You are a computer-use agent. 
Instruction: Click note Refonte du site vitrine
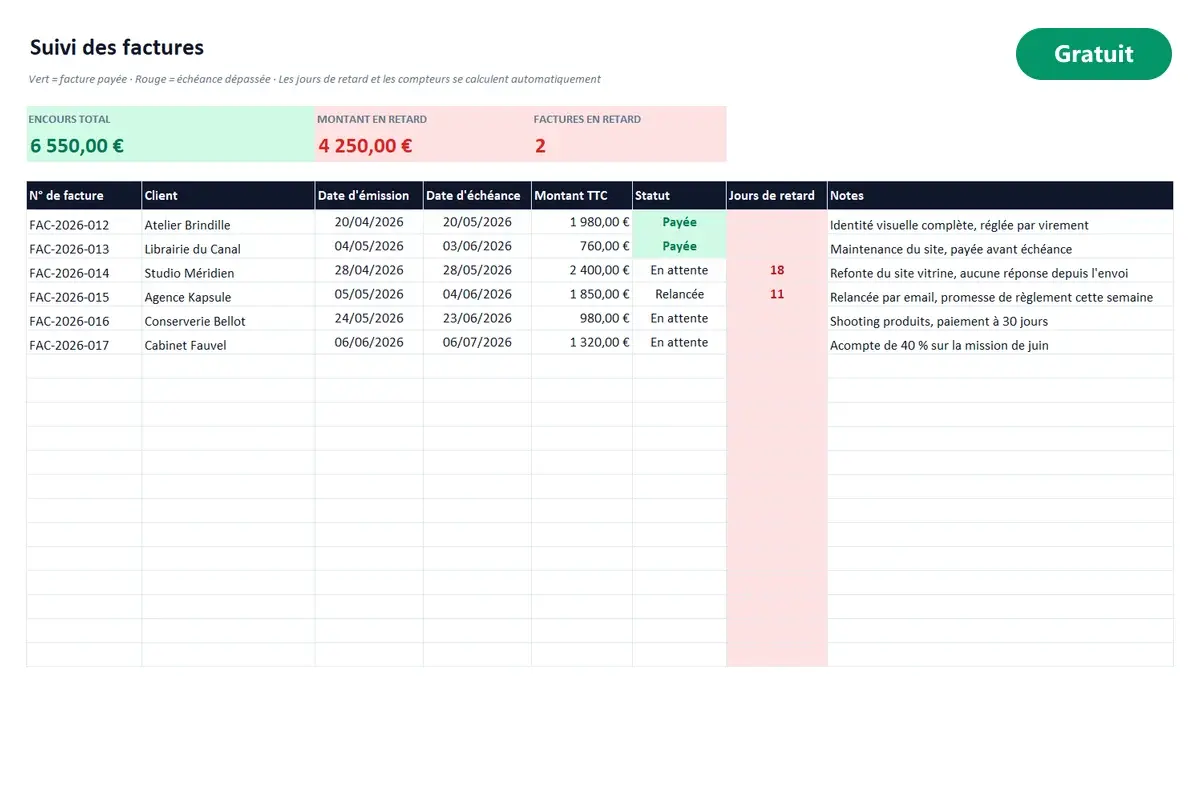[1000, 272]
